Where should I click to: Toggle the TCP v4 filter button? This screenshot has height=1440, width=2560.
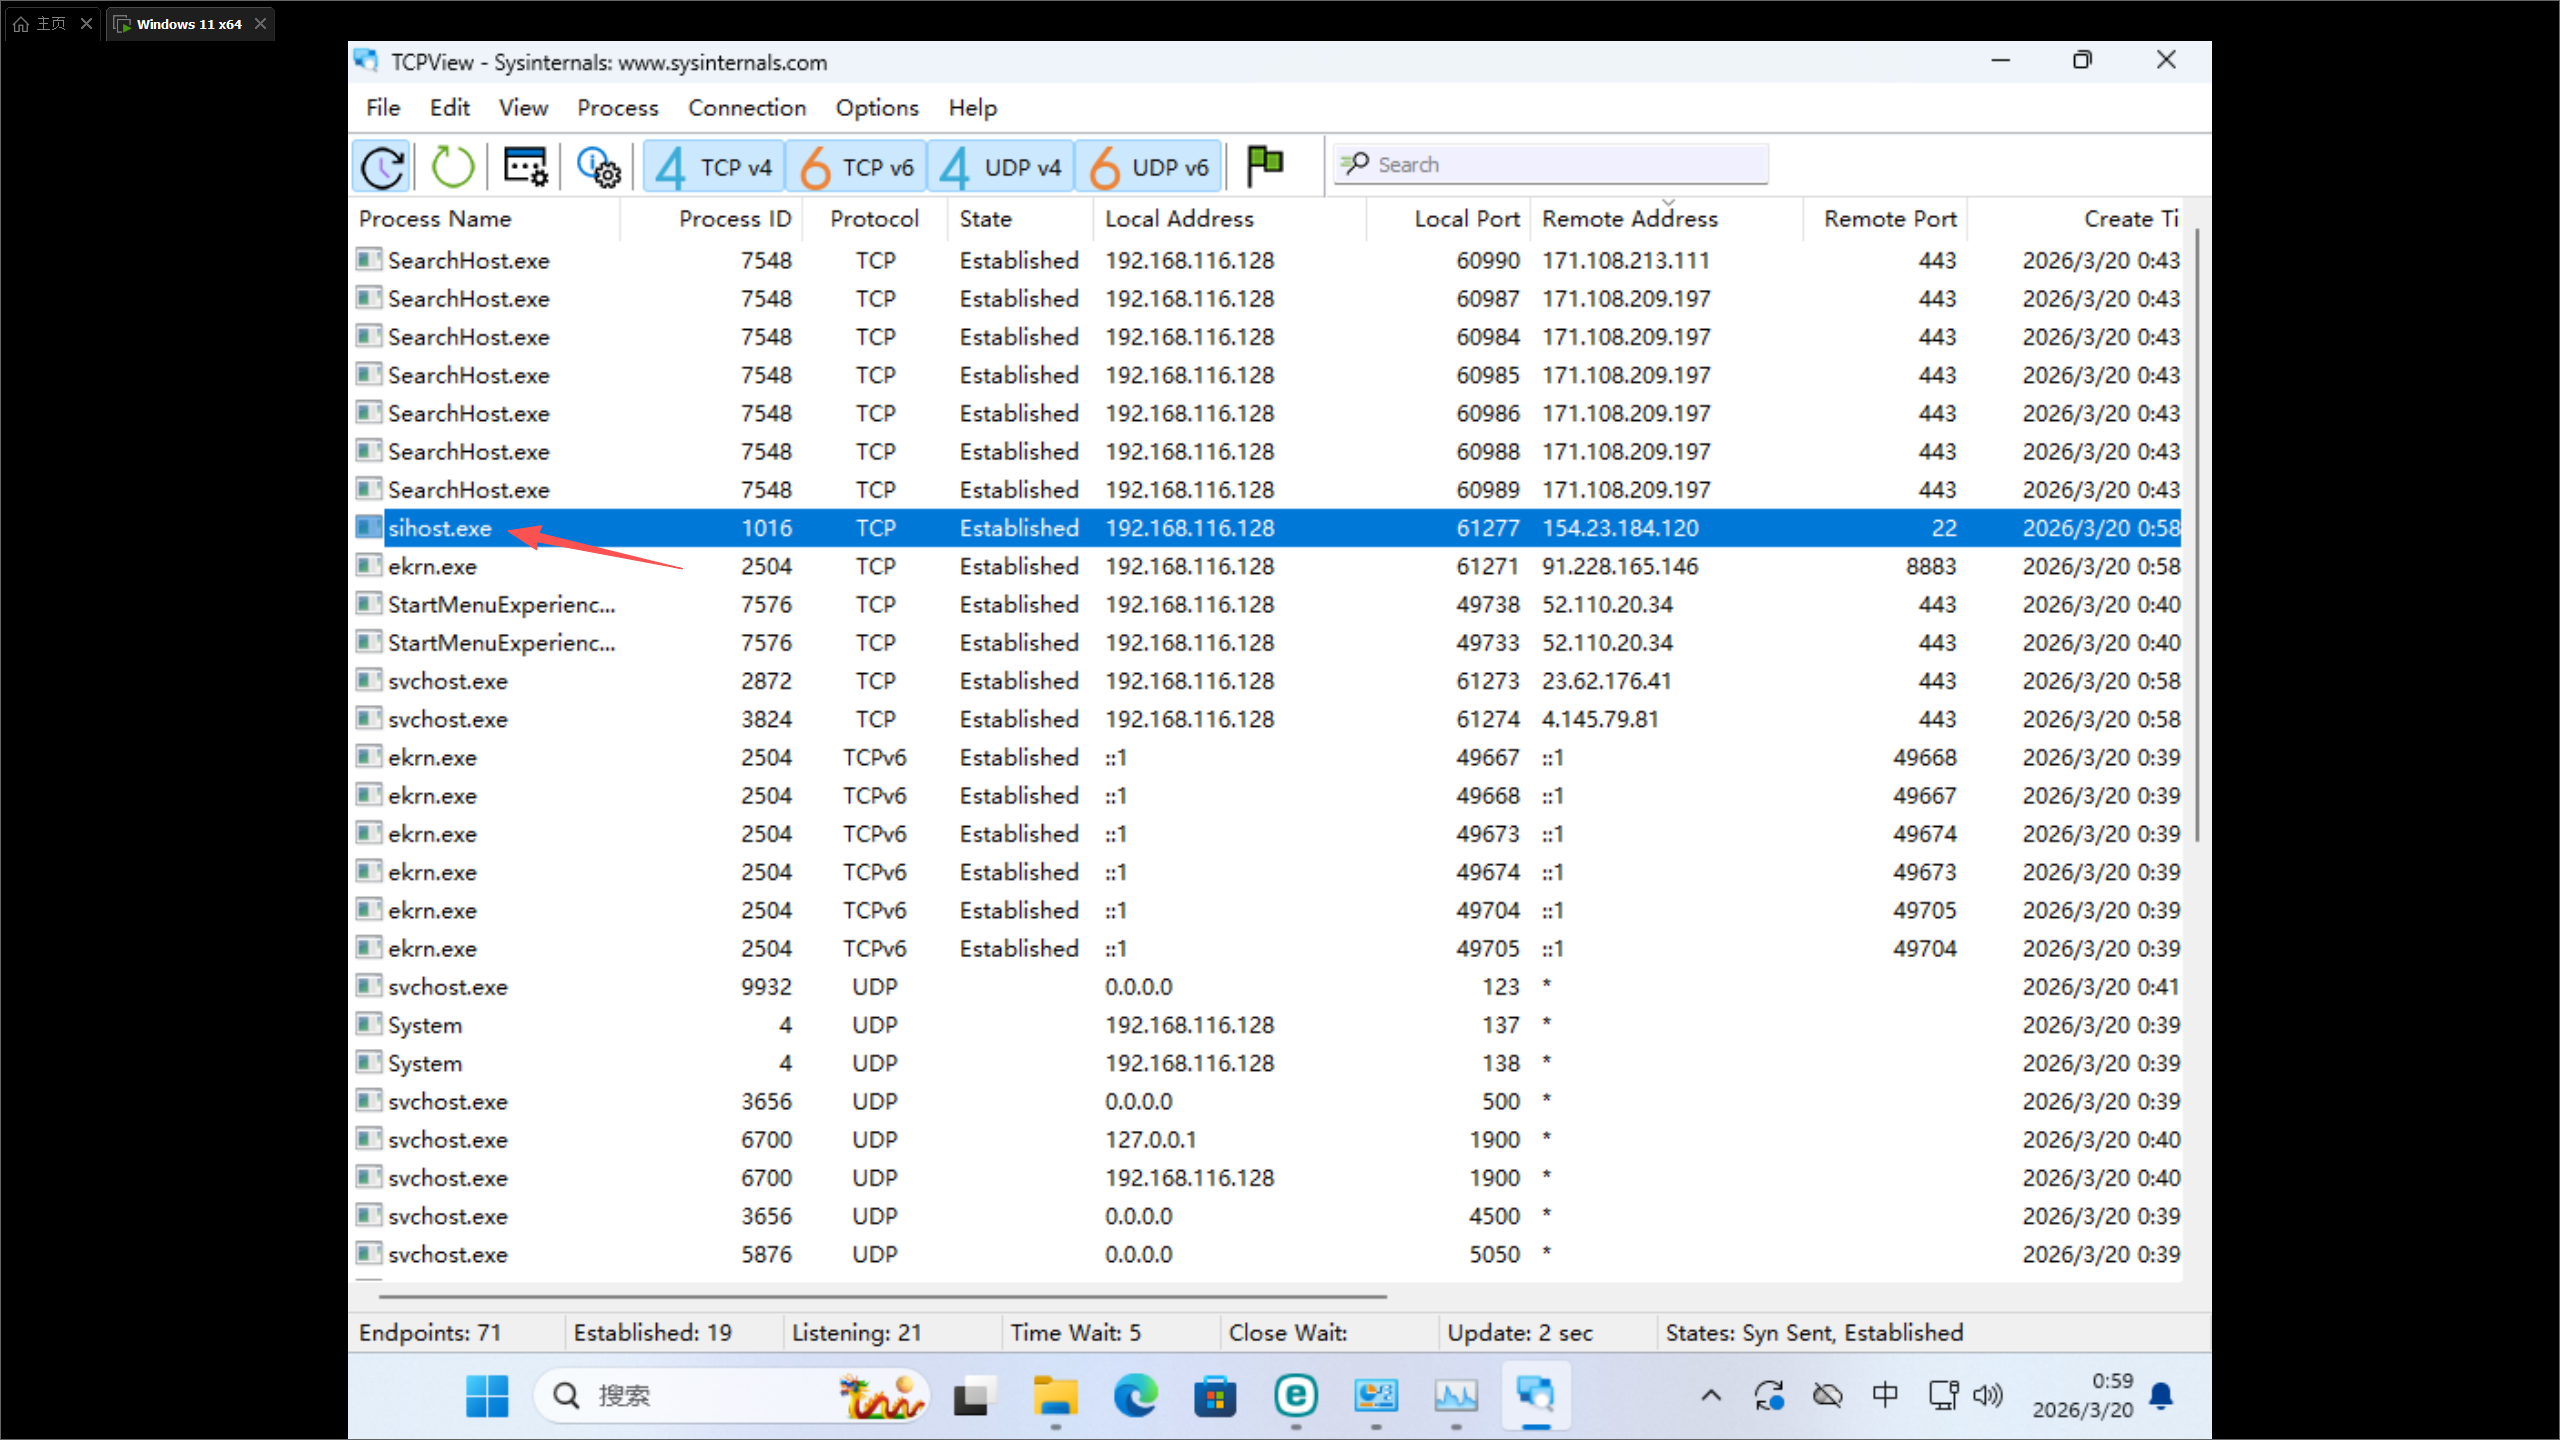pyautogui.click(x=714, y=167)
